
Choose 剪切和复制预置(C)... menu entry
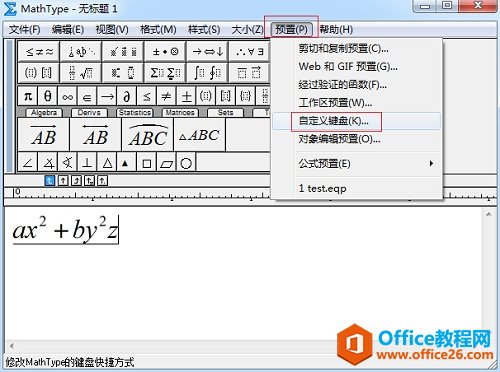357,49
